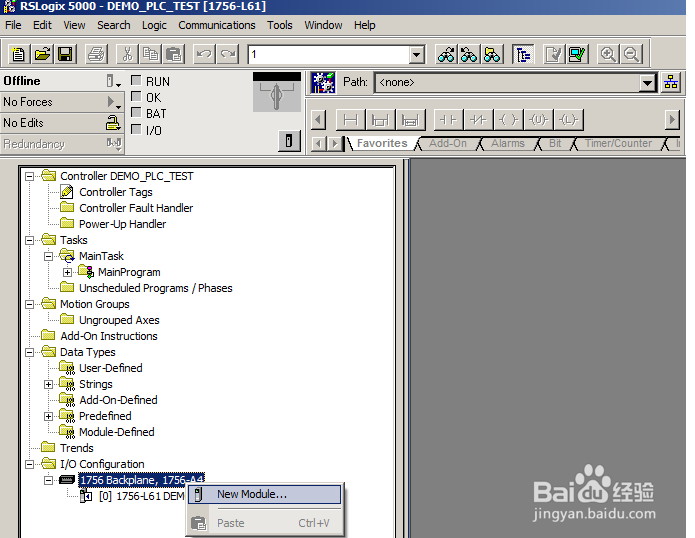The height and width of the screenshot is (538, 695).
Task: Select the Trends folder in tree
Action: coord(77,448)
